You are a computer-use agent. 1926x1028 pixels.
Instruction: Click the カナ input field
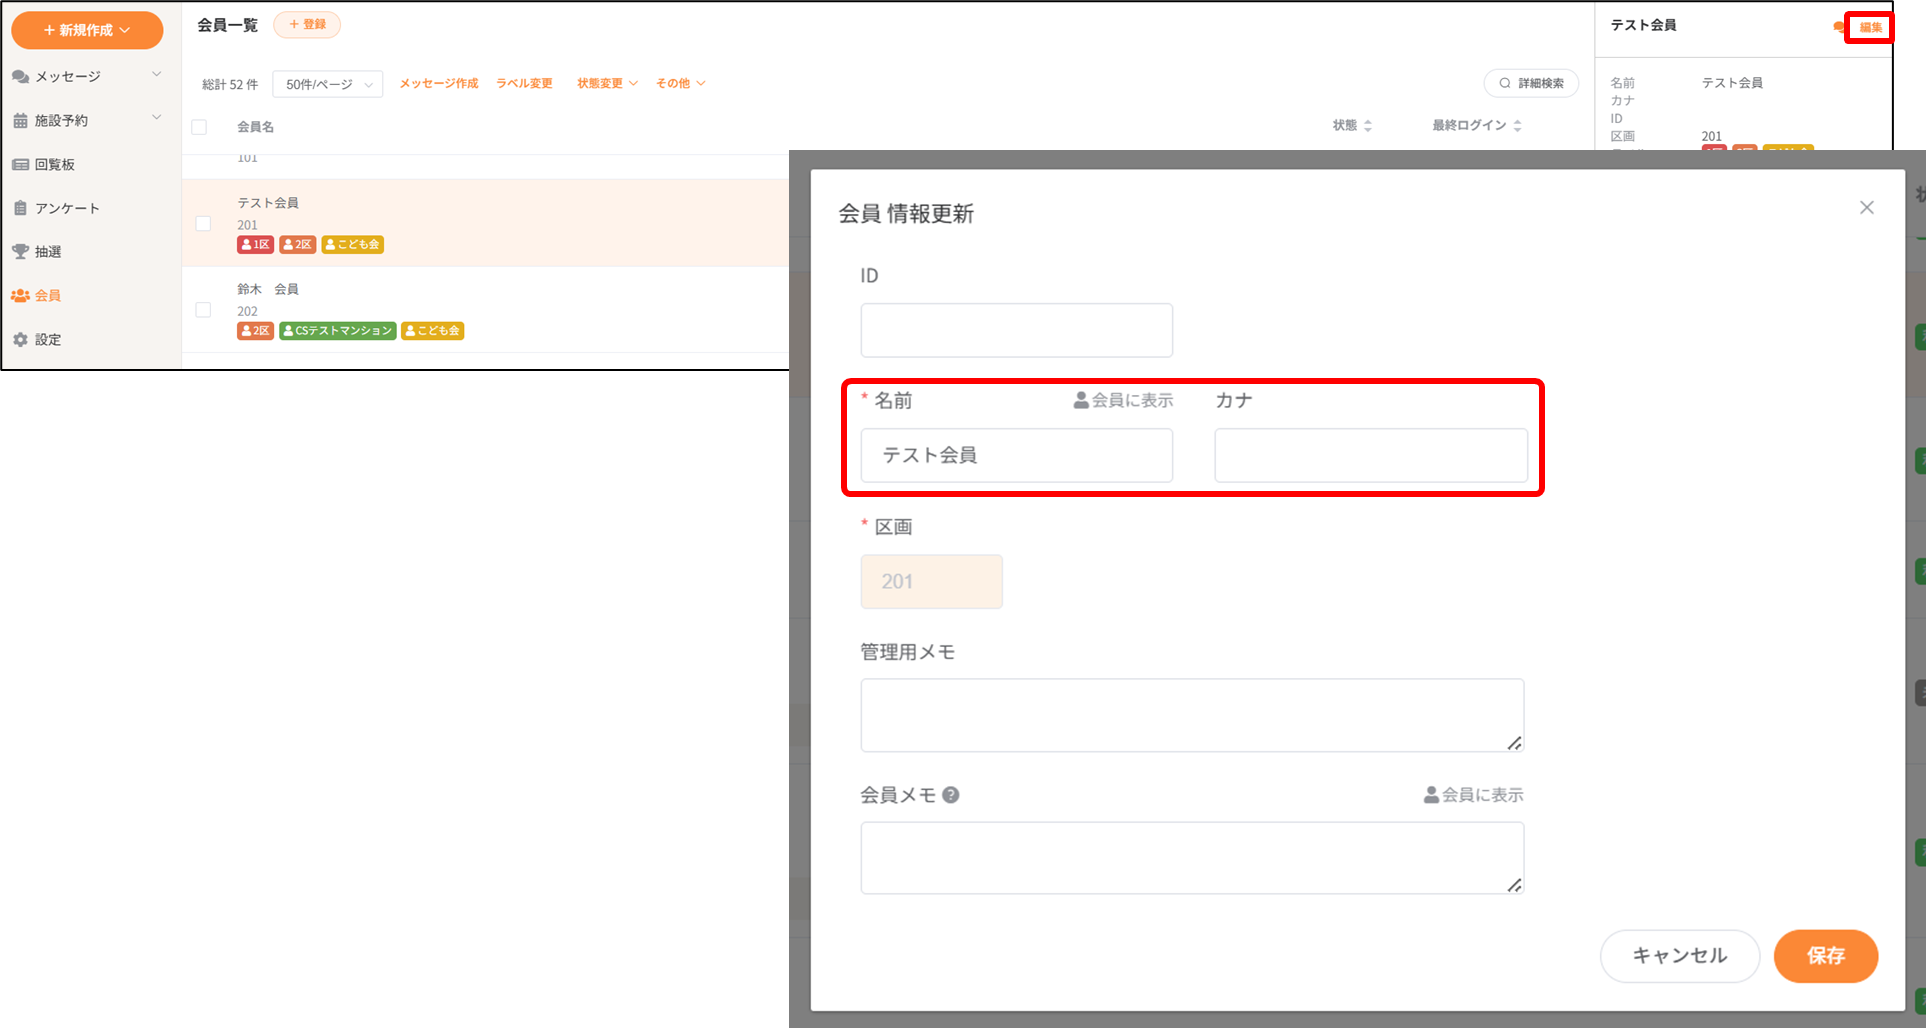click(1371, 455)
